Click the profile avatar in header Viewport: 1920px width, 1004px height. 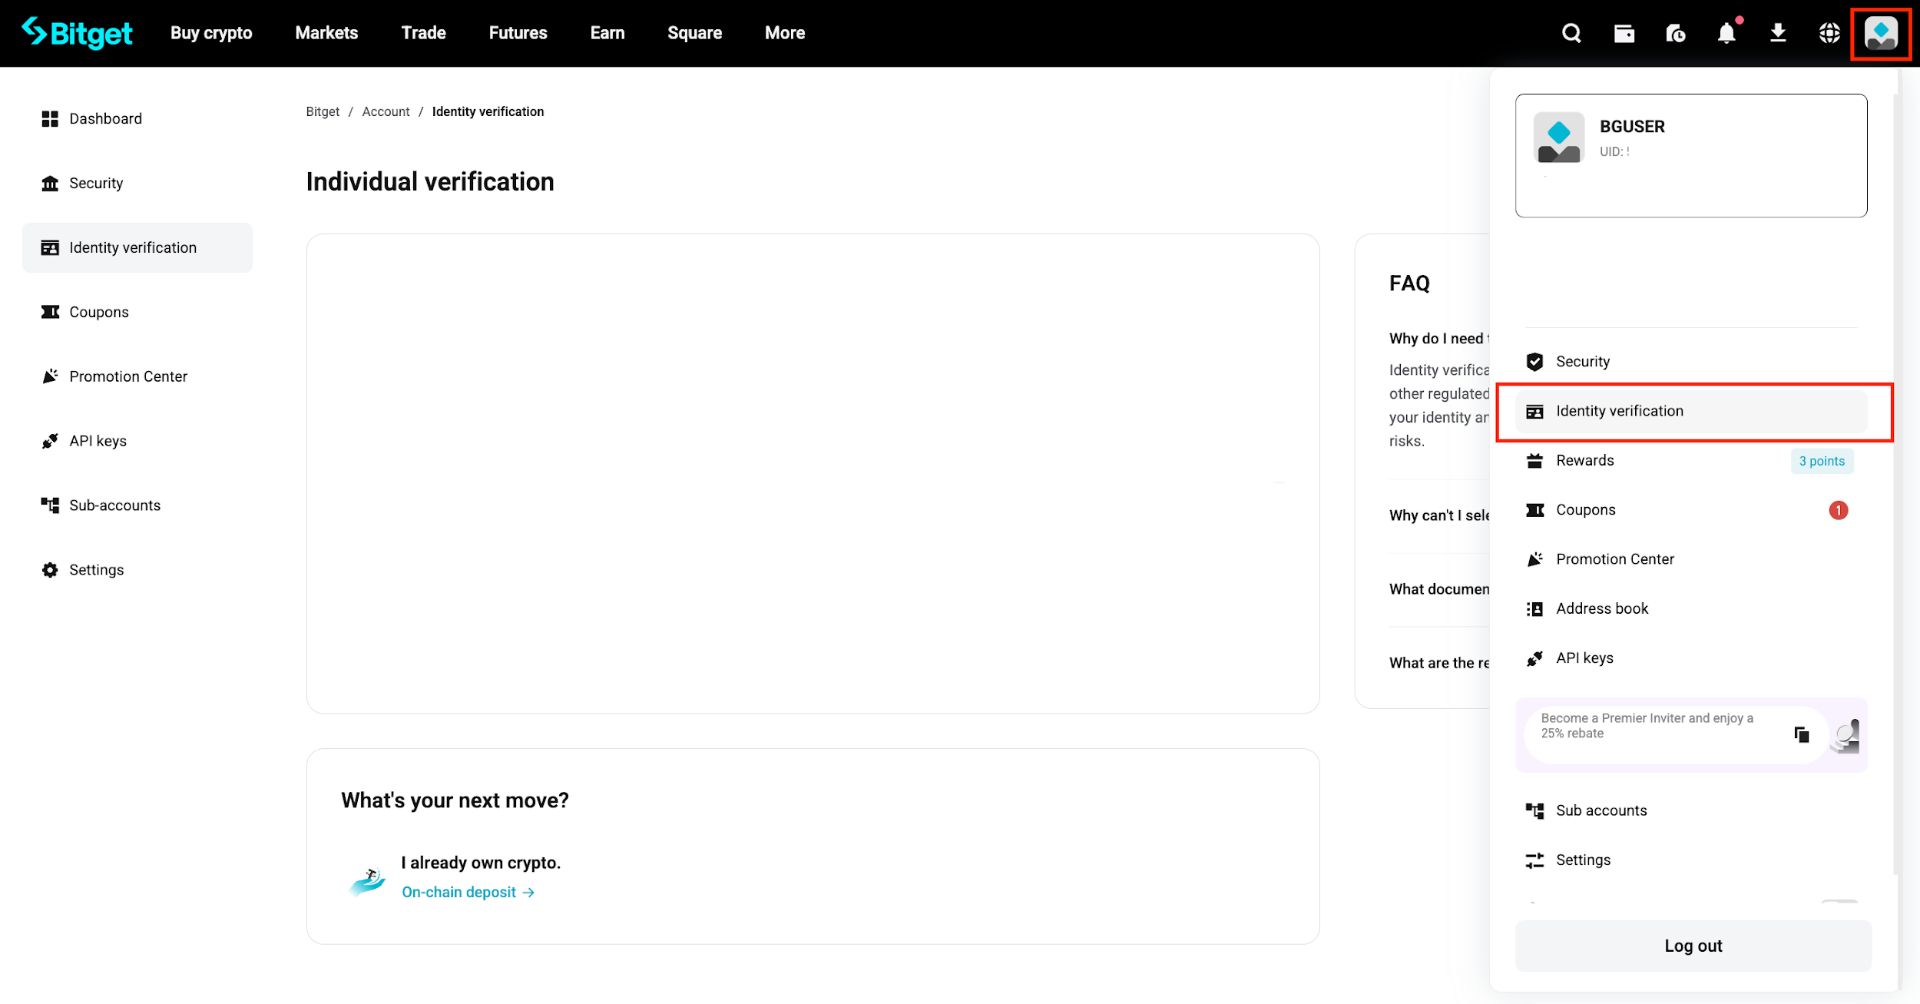[1881, 33]
